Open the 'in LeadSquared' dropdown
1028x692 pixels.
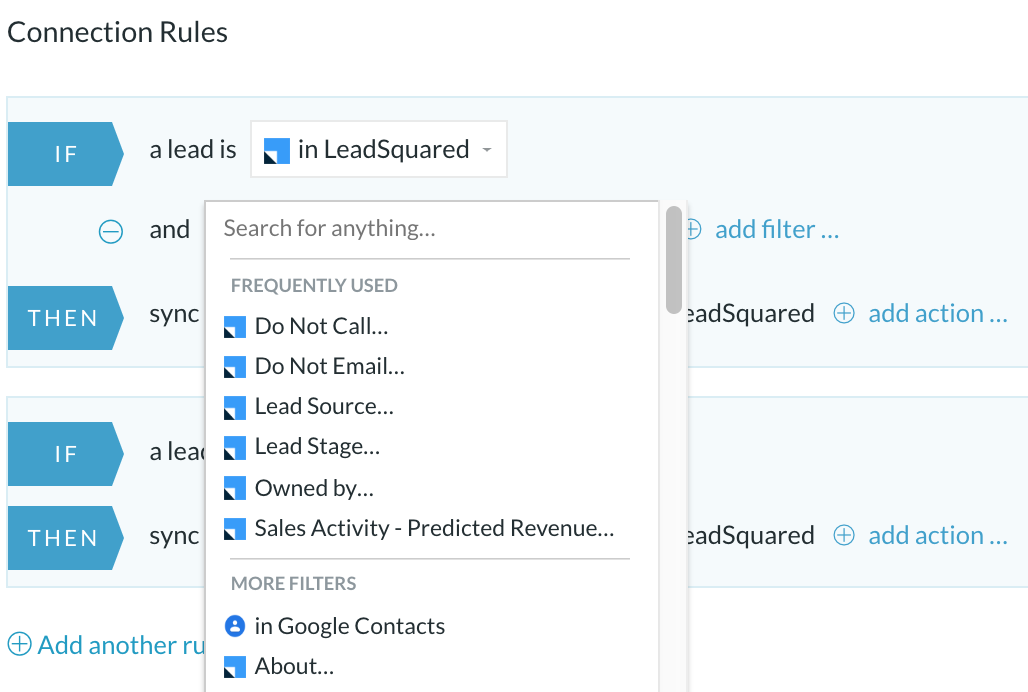click(378, 149)
